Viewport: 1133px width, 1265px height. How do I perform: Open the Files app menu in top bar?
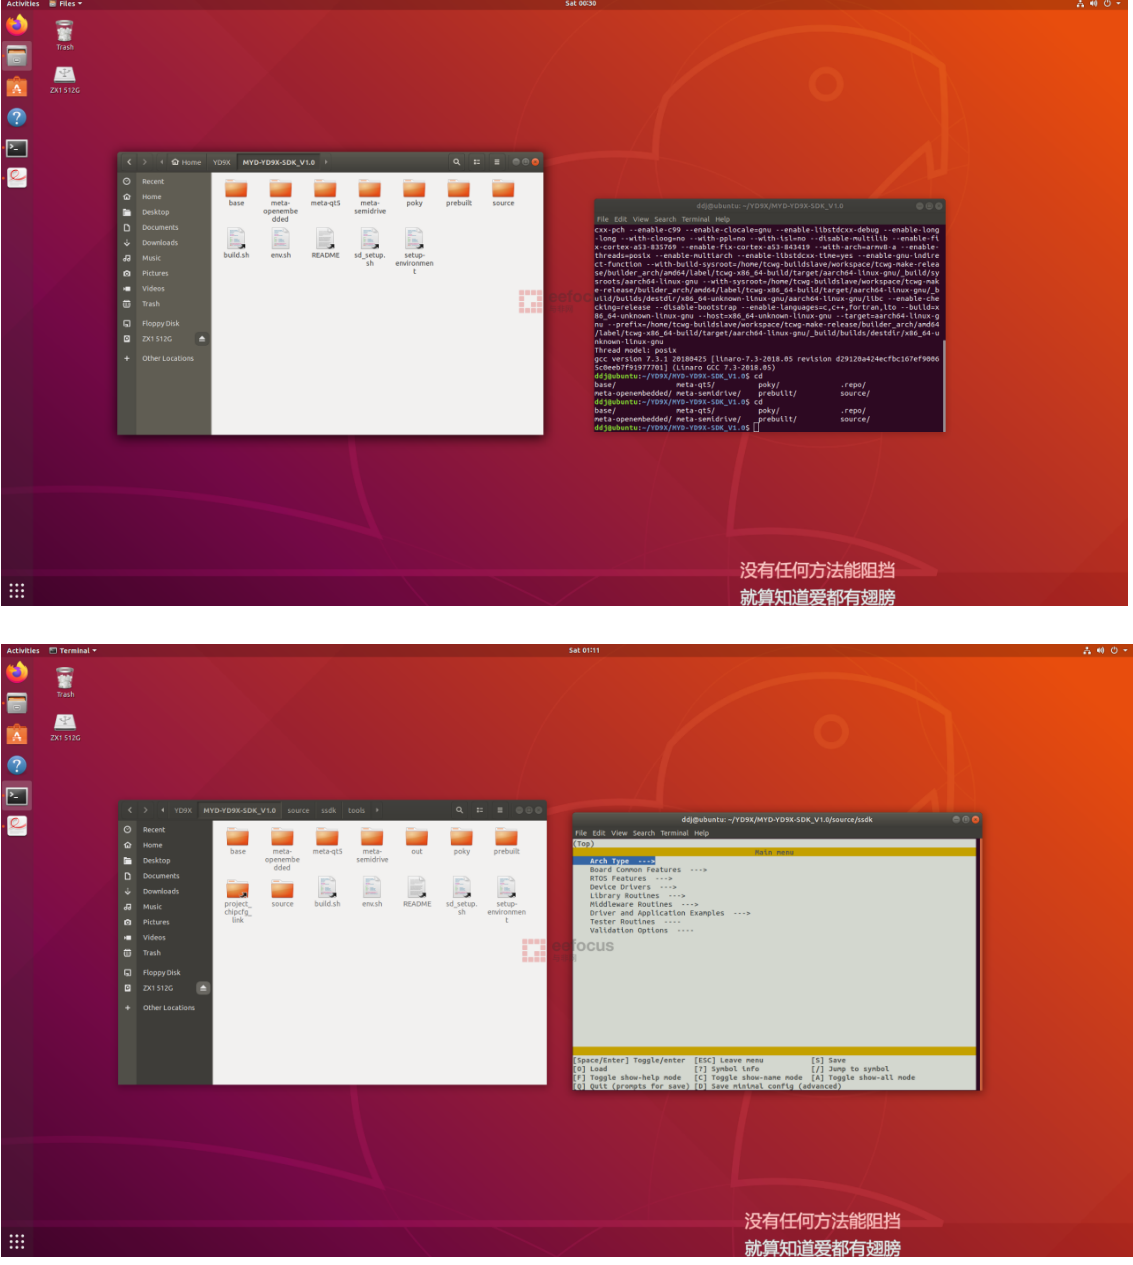(66, 4)
